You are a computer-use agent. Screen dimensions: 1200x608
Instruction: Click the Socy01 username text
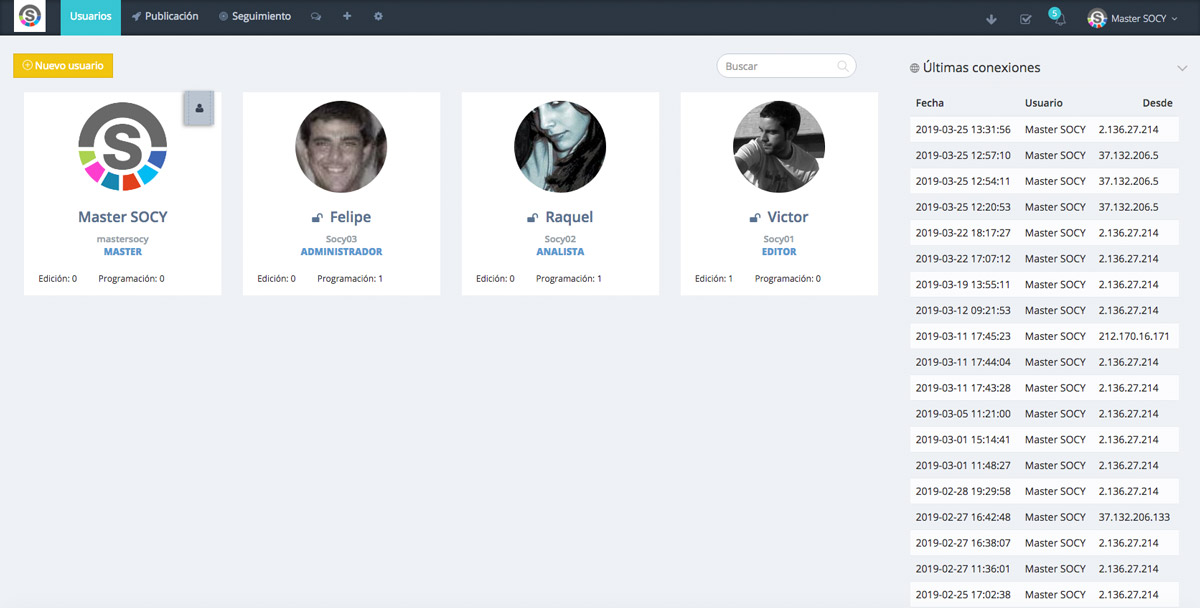779,240
